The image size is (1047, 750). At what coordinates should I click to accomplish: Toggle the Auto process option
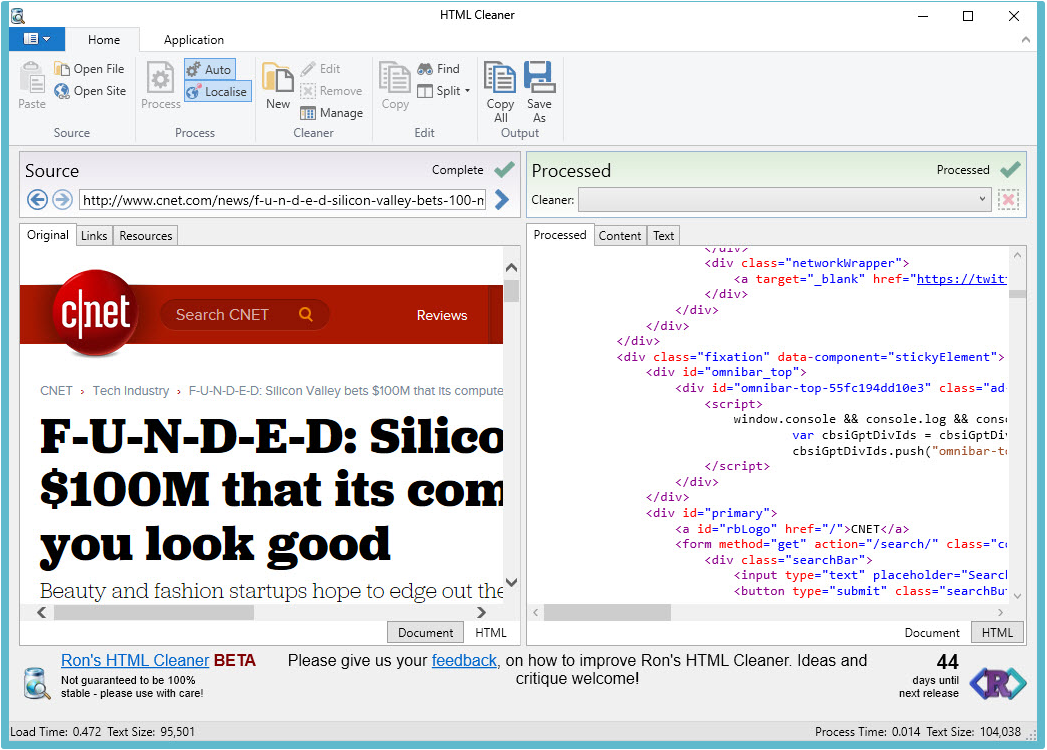(209, 69)
